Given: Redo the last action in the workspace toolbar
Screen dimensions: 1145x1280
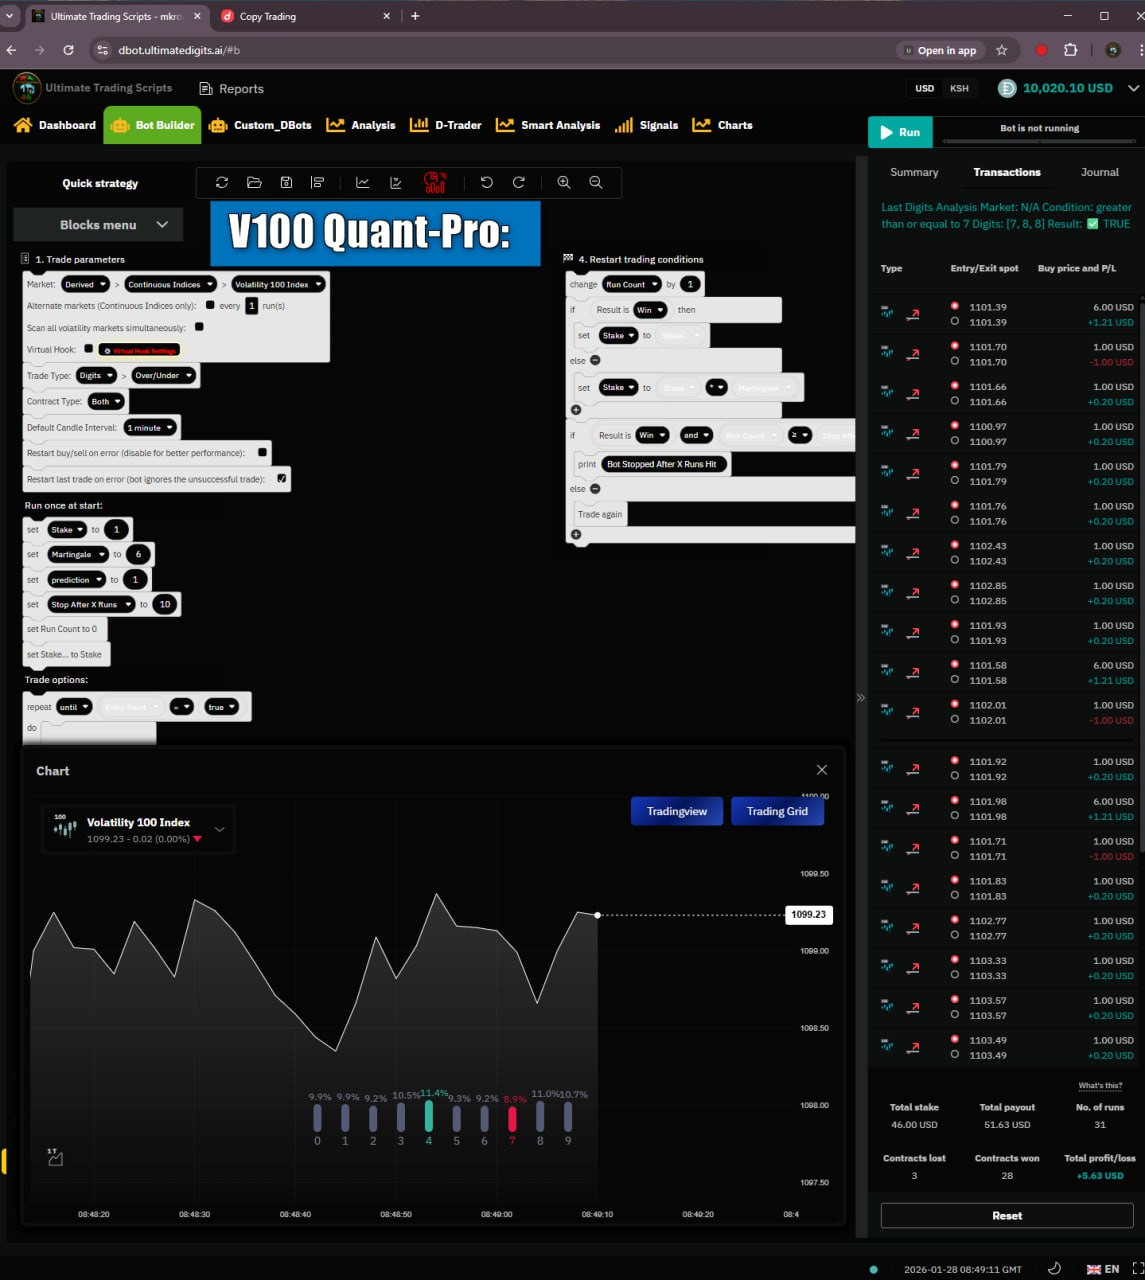Looking at the screenshot, I should coord(519,182).
